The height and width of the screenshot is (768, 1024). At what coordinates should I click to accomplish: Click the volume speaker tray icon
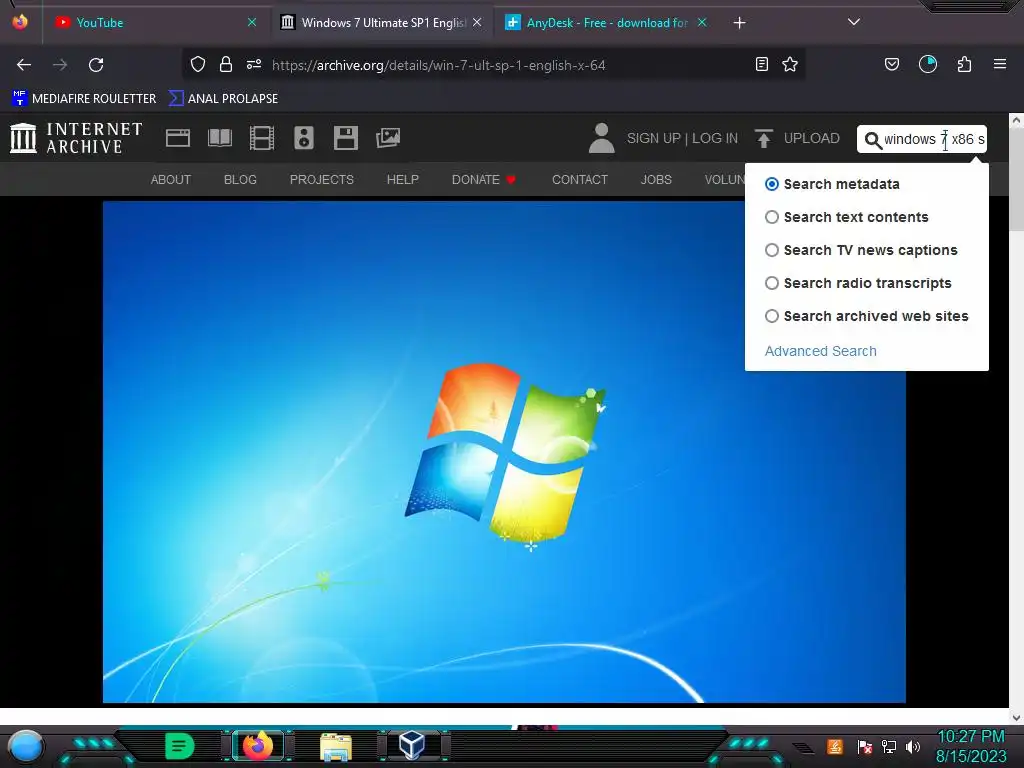pos(913,746)
